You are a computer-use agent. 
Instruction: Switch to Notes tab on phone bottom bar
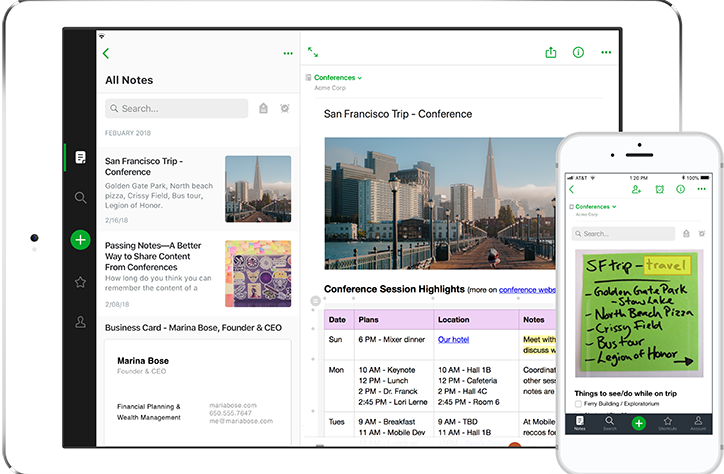click(x=580, y=423)
